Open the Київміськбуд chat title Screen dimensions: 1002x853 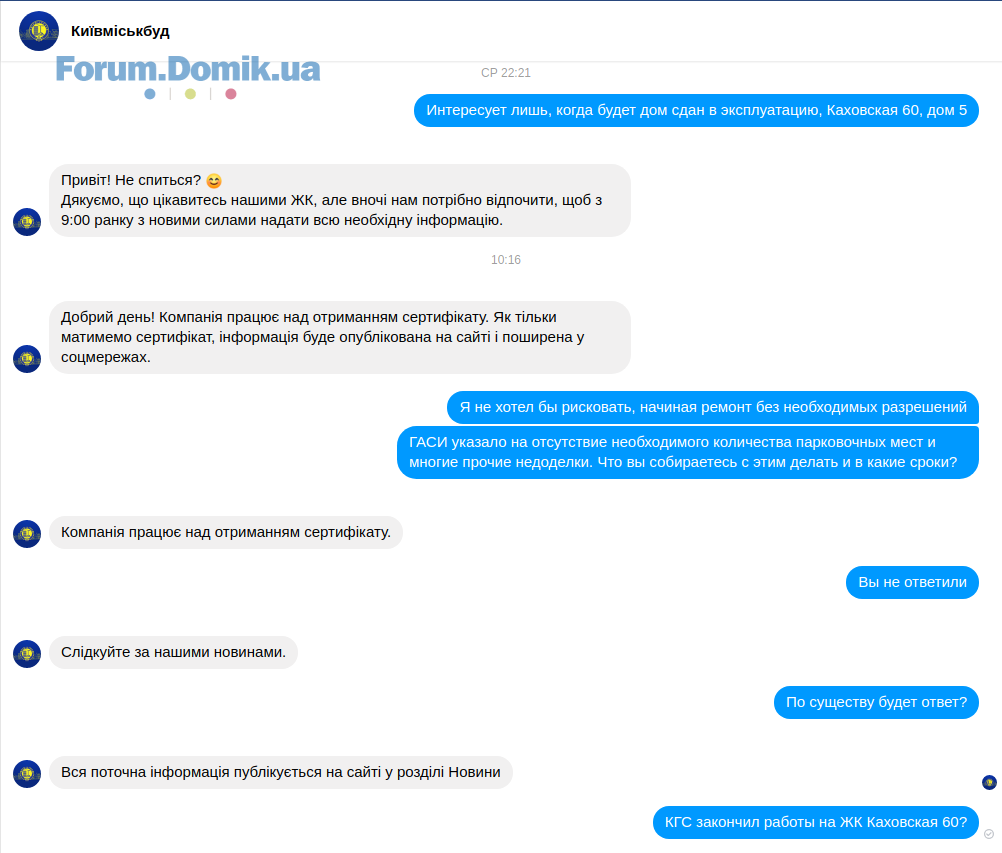pos(120,31)
